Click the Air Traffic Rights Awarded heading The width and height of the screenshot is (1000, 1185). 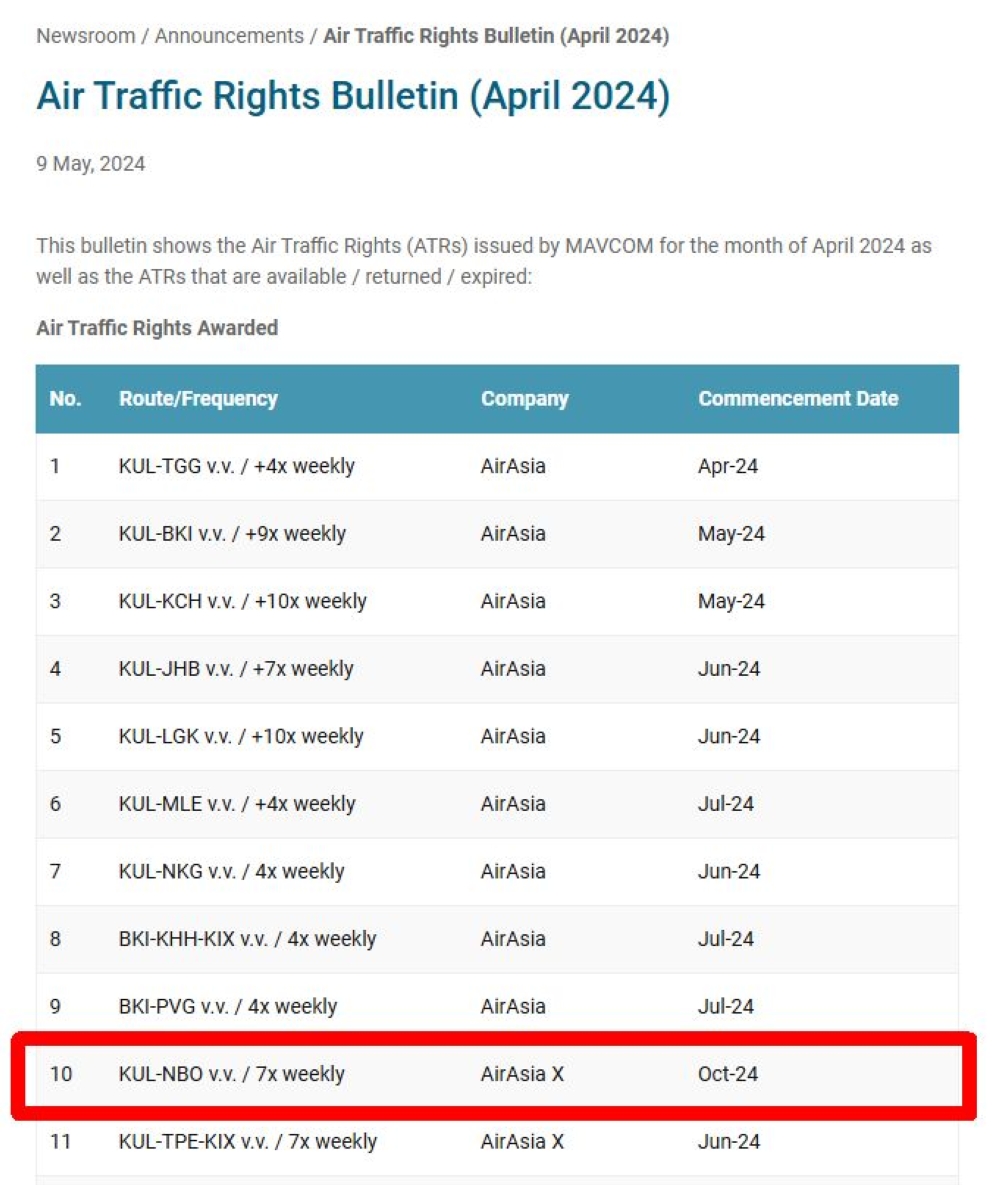157,328
